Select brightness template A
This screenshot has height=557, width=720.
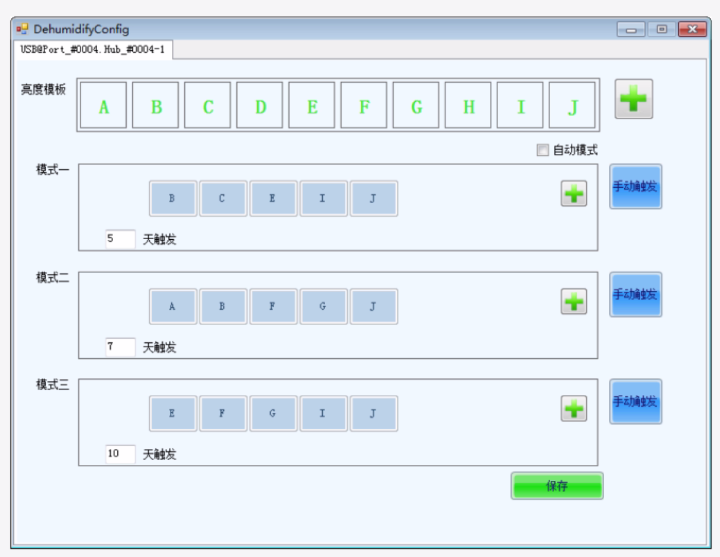(x=104, y=106)
